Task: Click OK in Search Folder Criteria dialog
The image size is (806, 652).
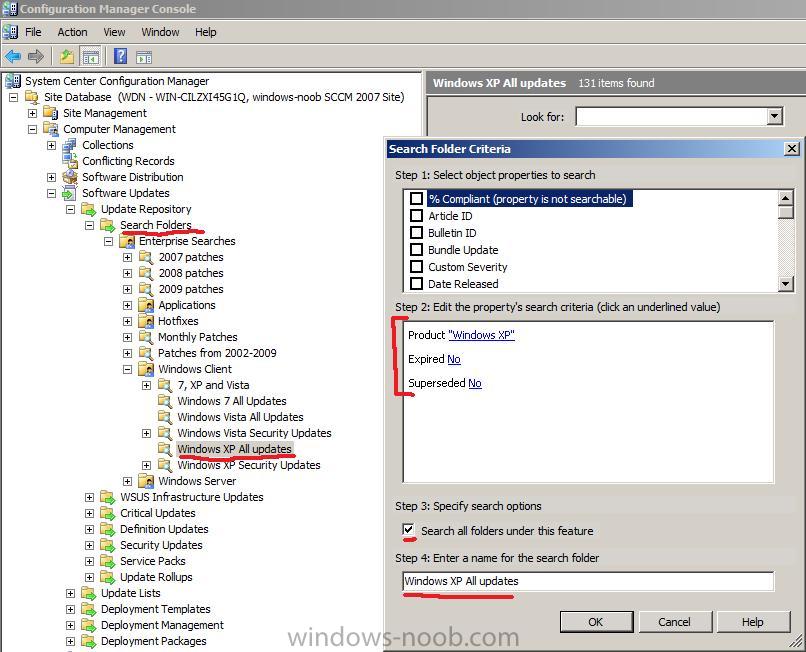Action: click(x=596, y=622)
